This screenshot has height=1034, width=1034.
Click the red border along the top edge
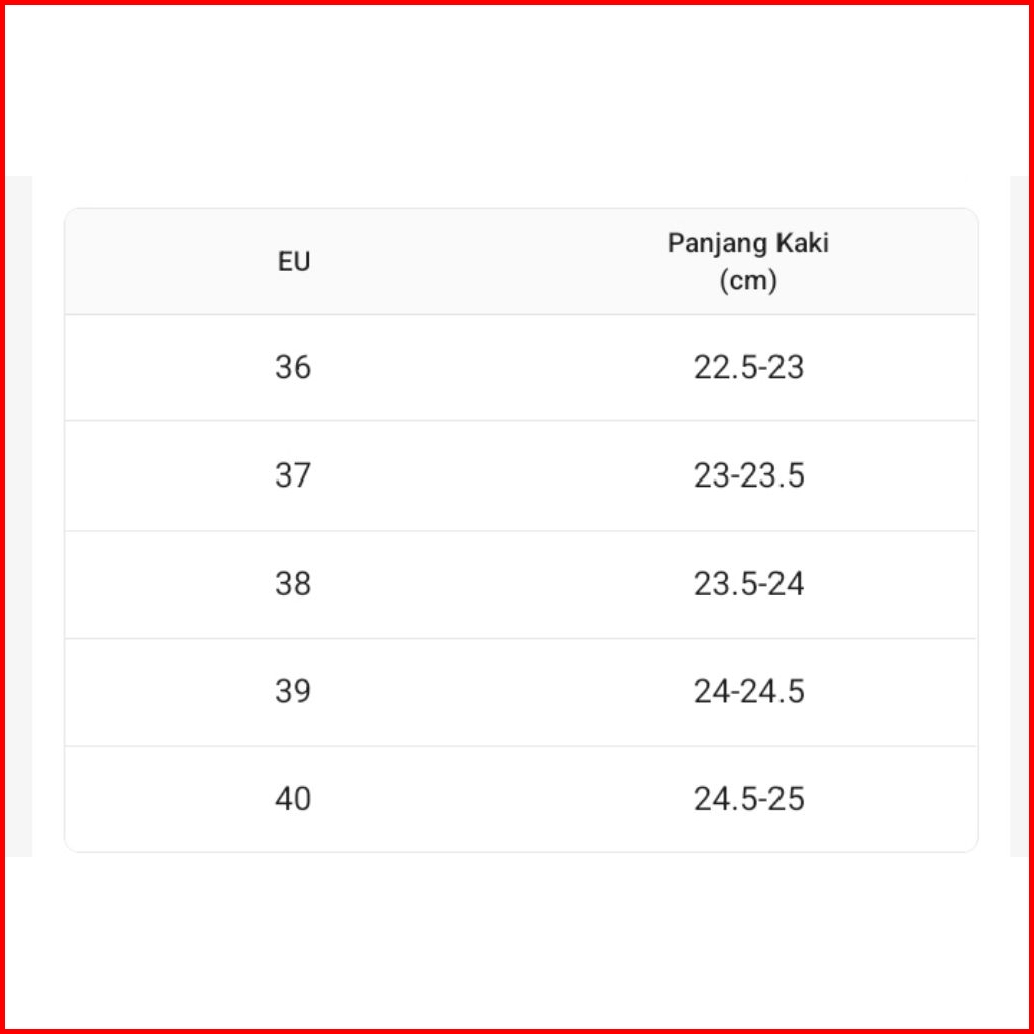pyautogui.click(x=517, y=3)
